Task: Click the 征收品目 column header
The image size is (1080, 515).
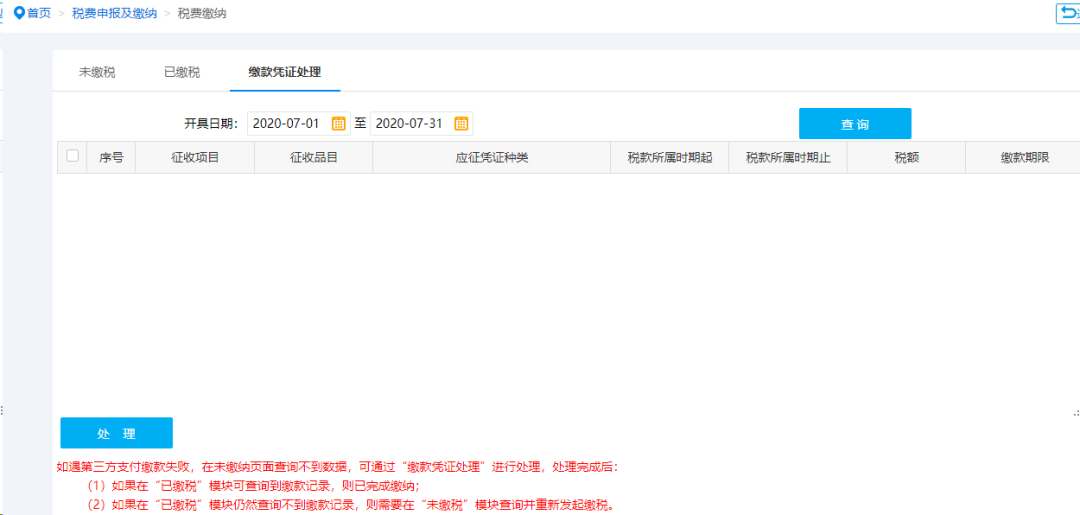Action: (314, 158)
